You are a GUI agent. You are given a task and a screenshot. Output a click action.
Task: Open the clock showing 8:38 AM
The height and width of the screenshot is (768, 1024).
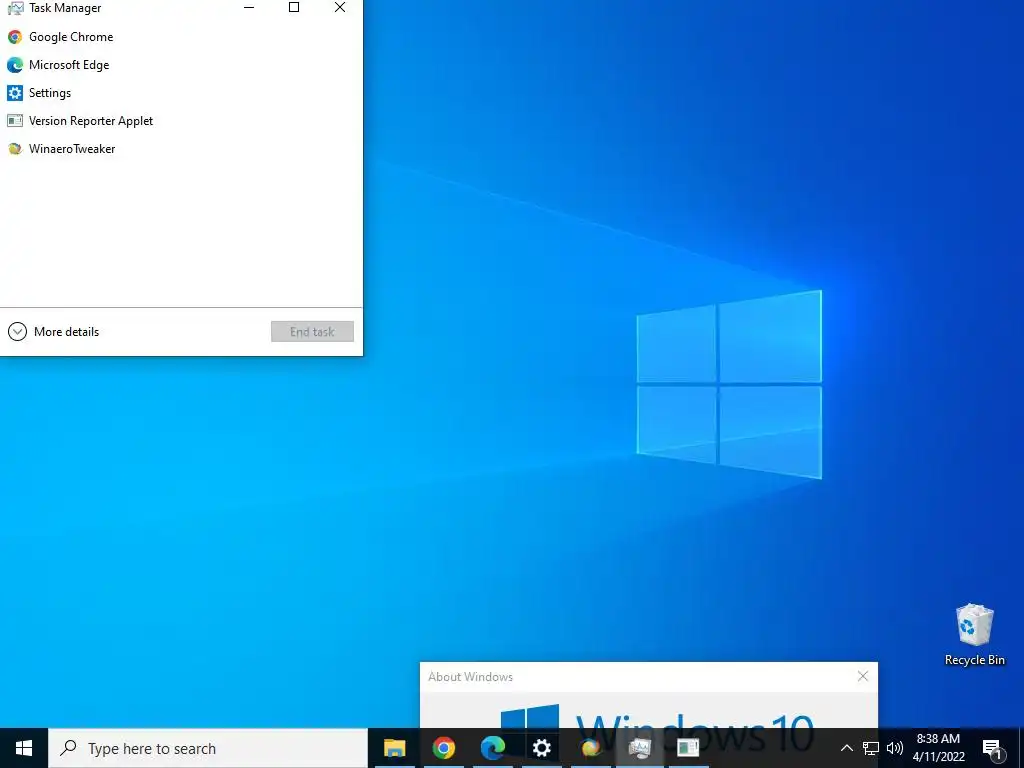click(x=938, y=748)
